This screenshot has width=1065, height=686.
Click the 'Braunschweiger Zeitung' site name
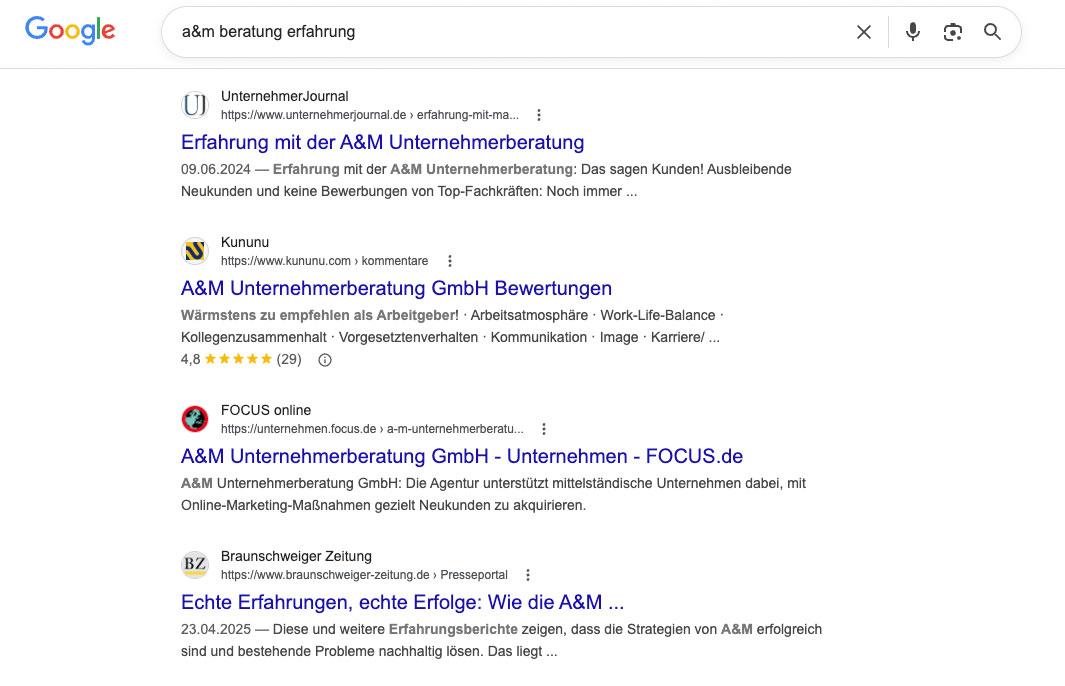point(296,556)
